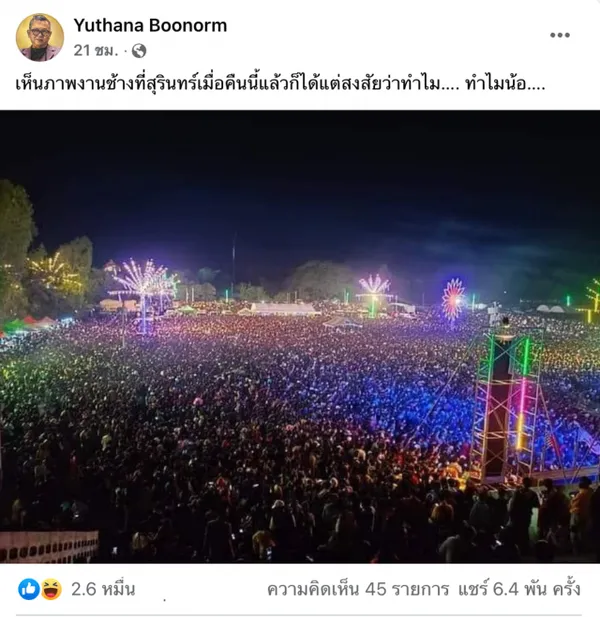Click the globe public audience icon
The height and width of the screenshot is (617, 600).
tap(138, 51)
